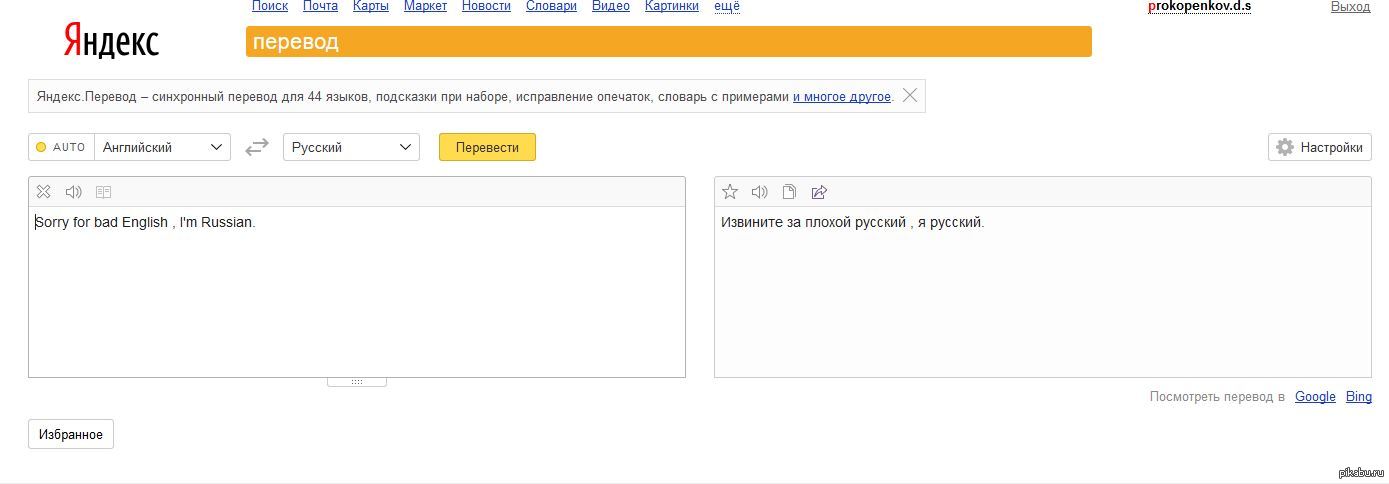Open Карты from top navigation
1389x484 pixels.
pyautogui.click(x=371, y=6)
